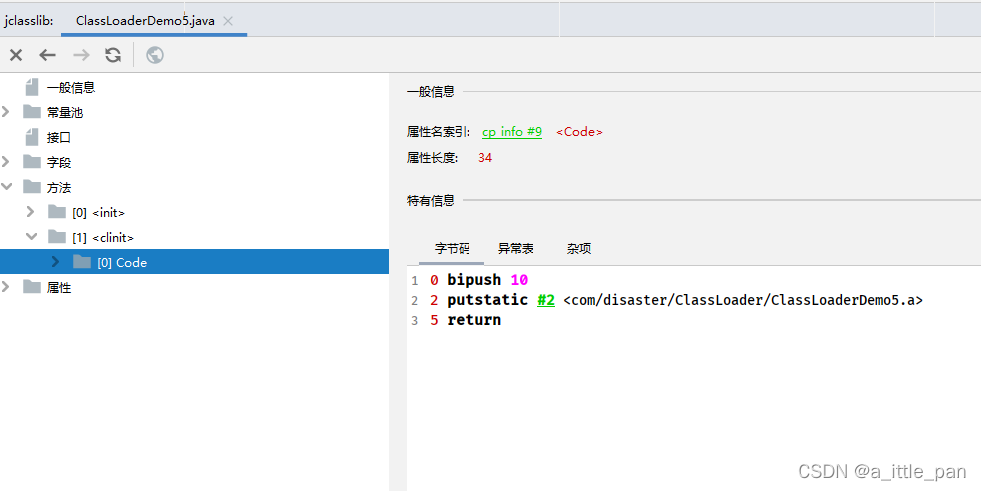Select the [0] Code tree row

(x=195, y=262)
